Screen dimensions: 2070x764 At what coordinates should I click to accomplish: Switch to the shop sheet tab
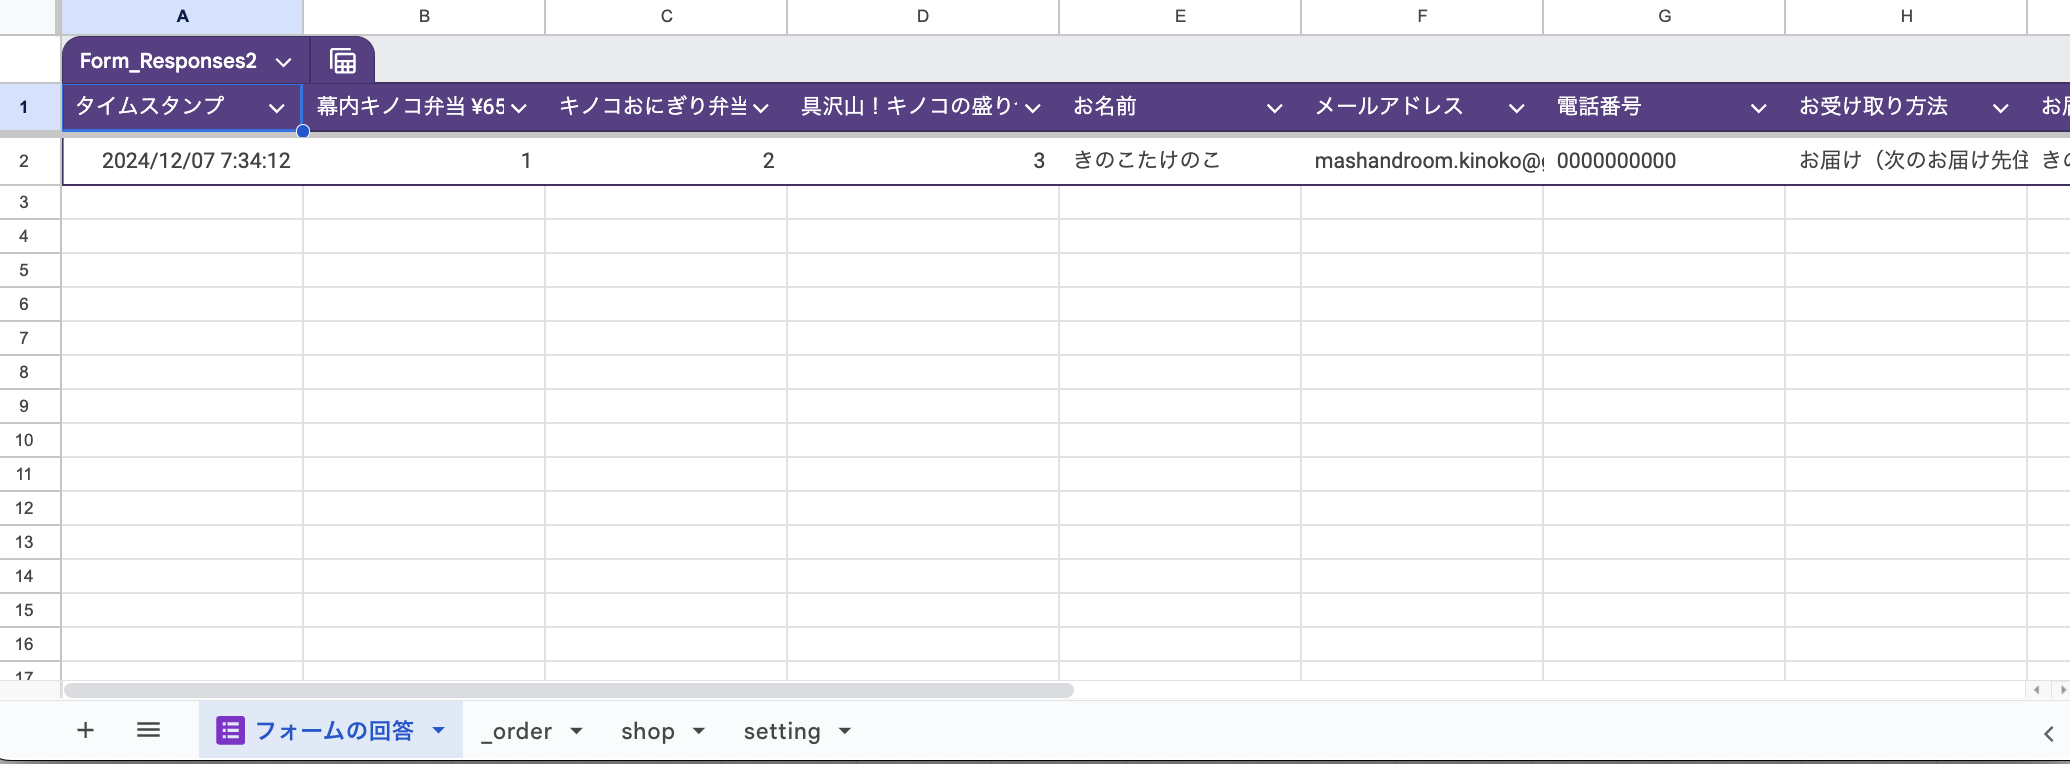pos(648,731)
